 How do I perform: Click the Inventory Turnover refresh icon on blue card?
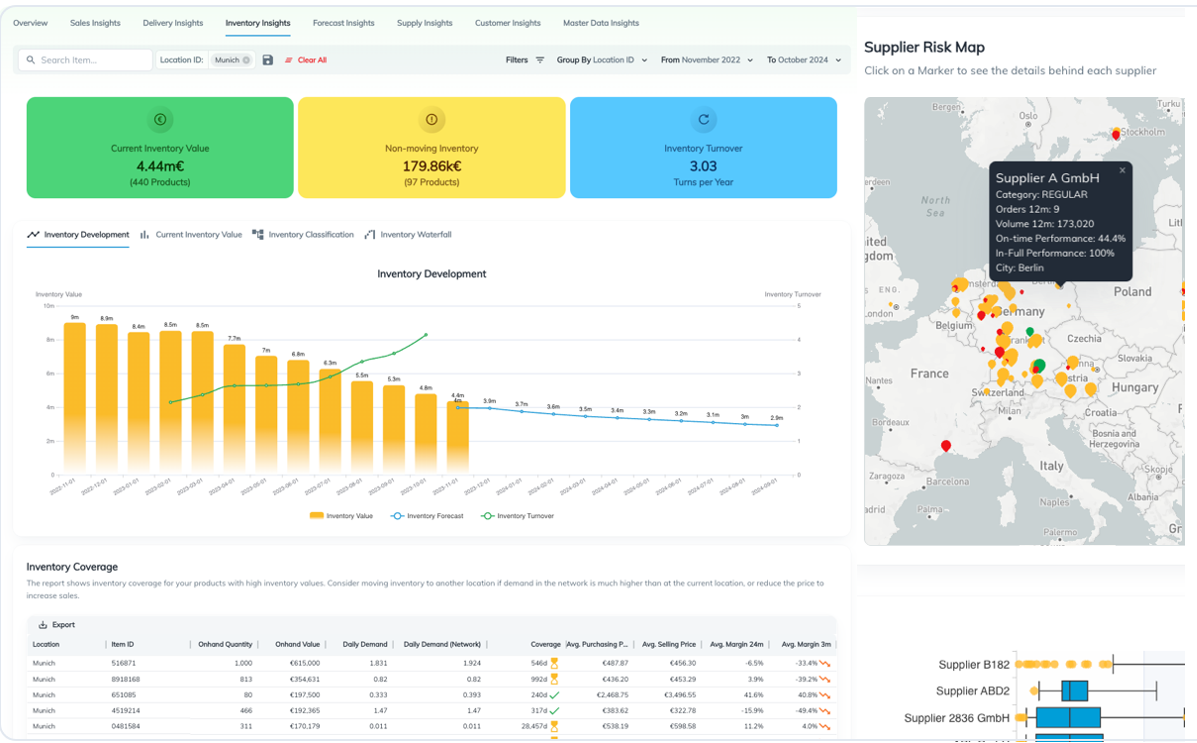[x=704, y=120]
